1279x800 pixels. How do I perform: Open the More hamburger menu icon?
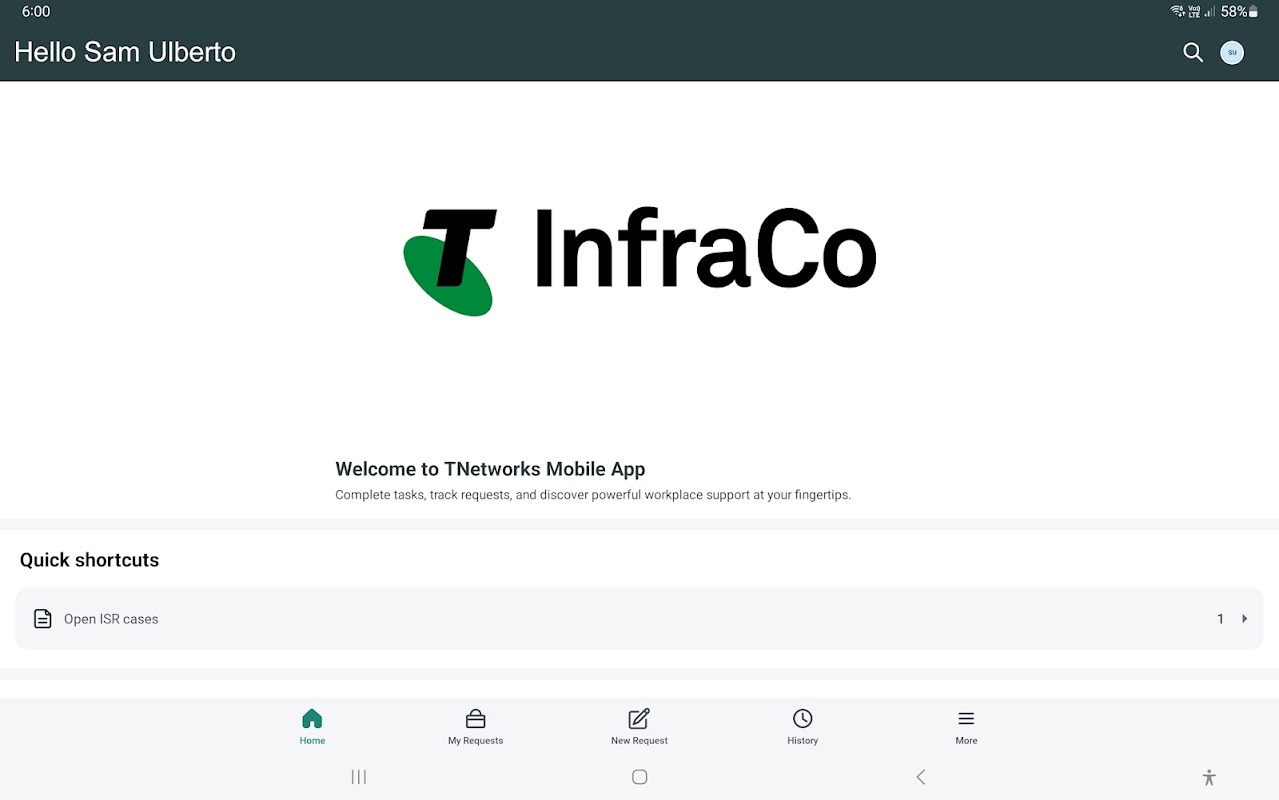966,718
